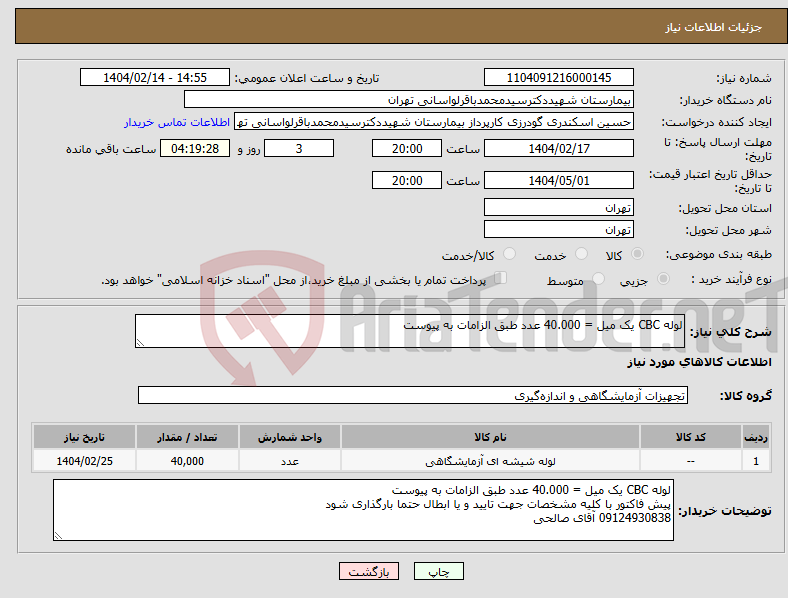
Task: Click the resize grip of توضیحات خریدار textarea
Action: [58, 536]
